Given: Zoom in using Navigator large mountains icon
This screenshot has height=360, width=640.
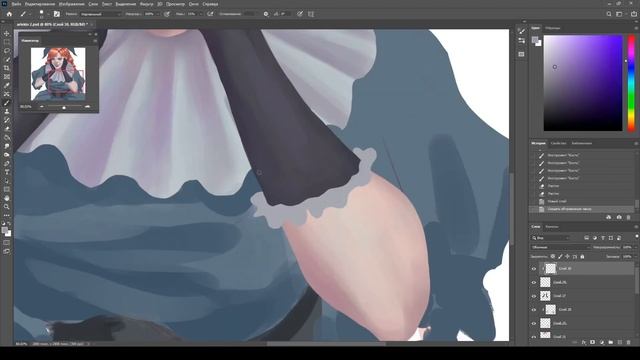Looking at the screenshot, I should click(87, 107).
